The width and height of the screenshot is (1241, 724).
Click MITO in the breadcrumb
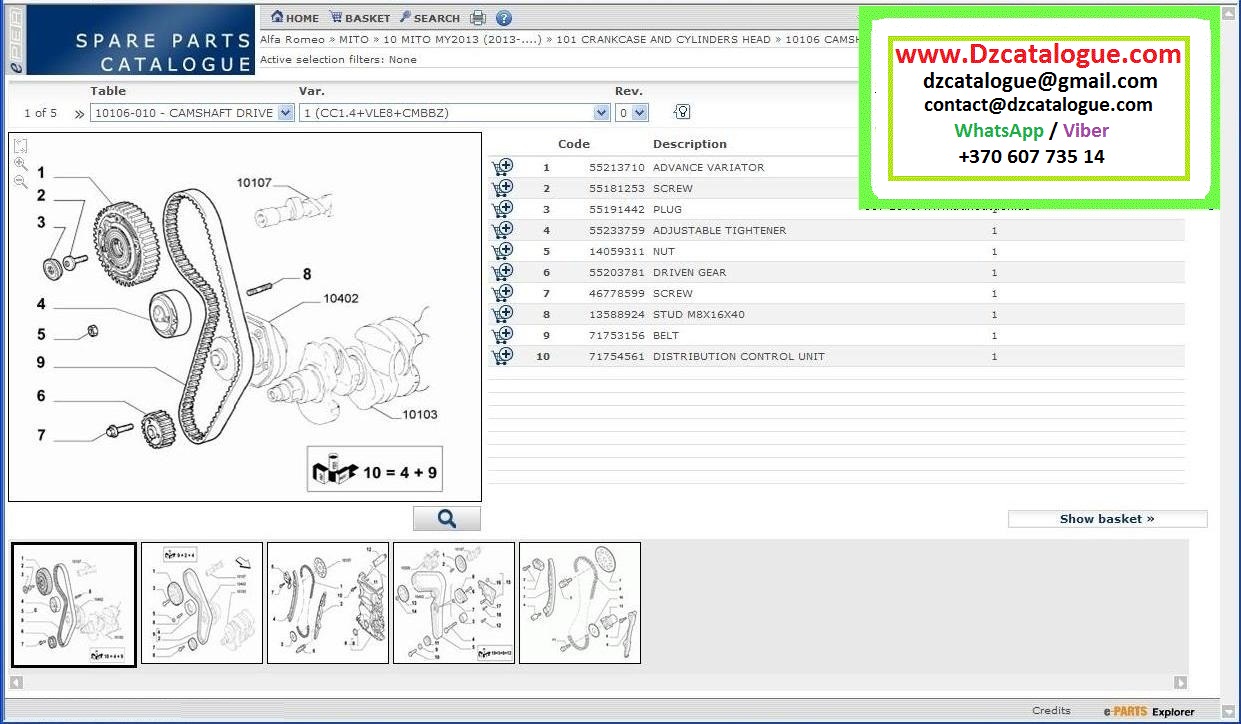click(353, 40)
